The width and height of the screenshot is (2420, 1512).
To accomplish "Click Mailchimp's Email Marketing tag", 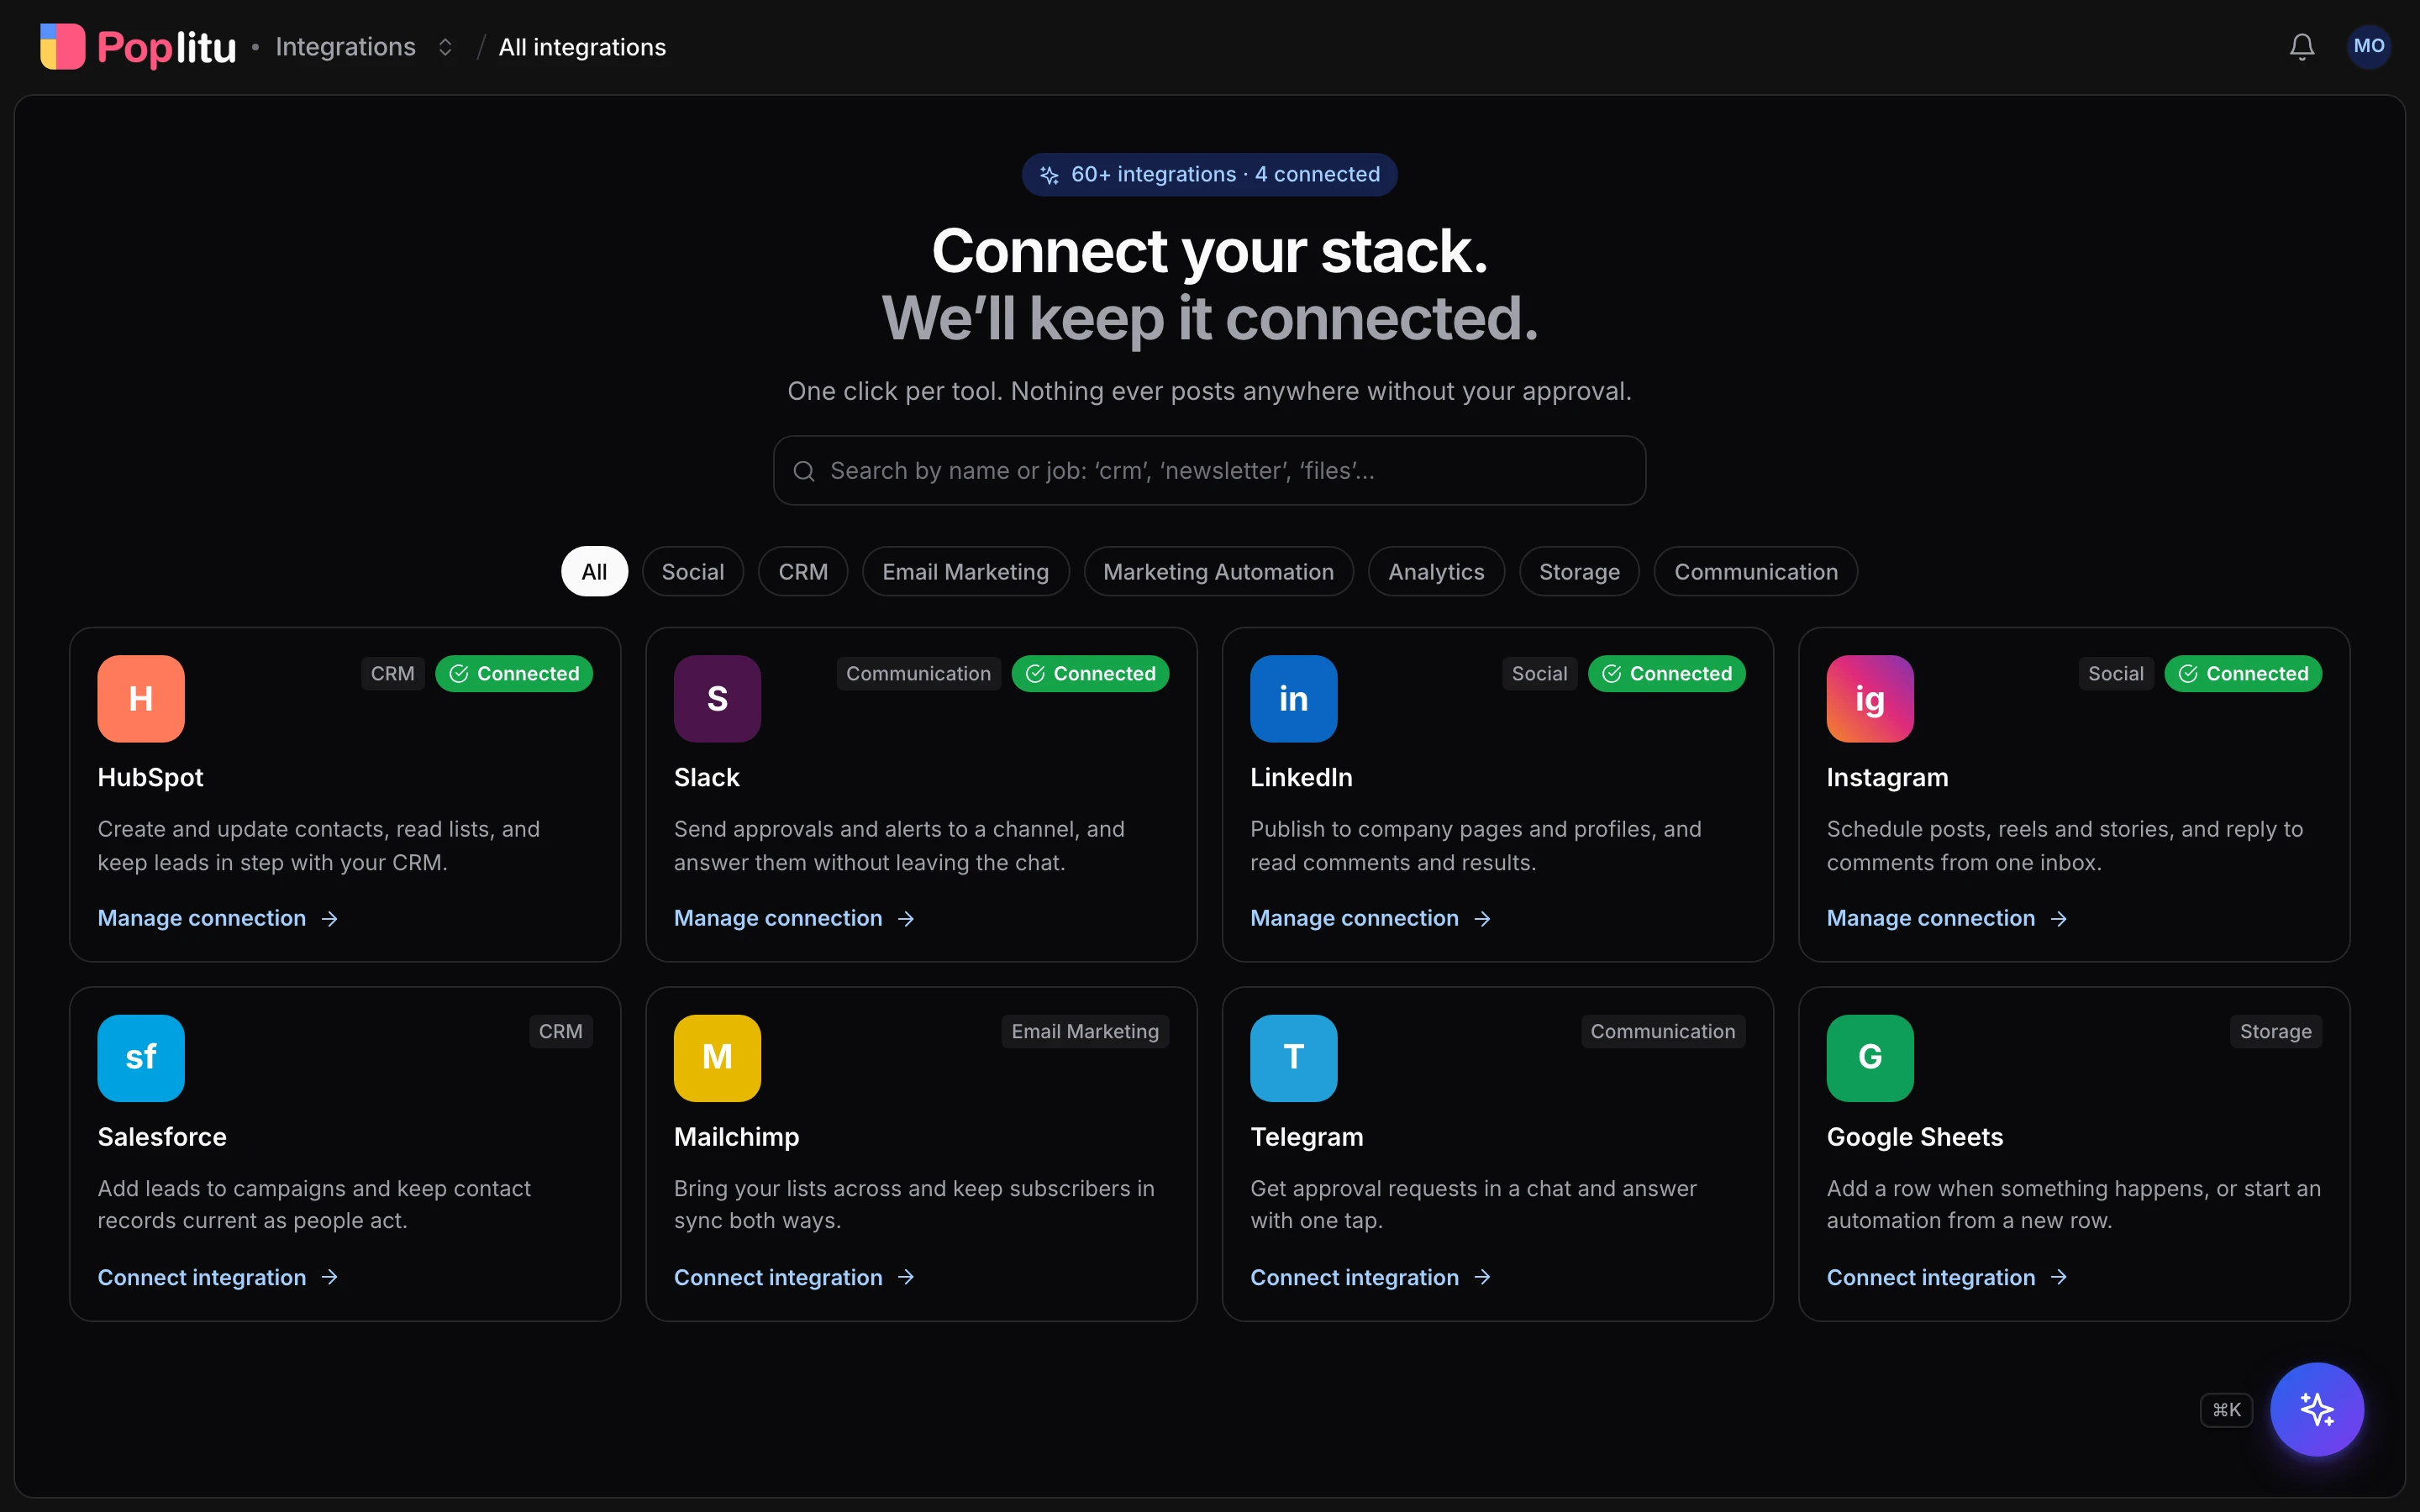I will tap(1085, 1031).
